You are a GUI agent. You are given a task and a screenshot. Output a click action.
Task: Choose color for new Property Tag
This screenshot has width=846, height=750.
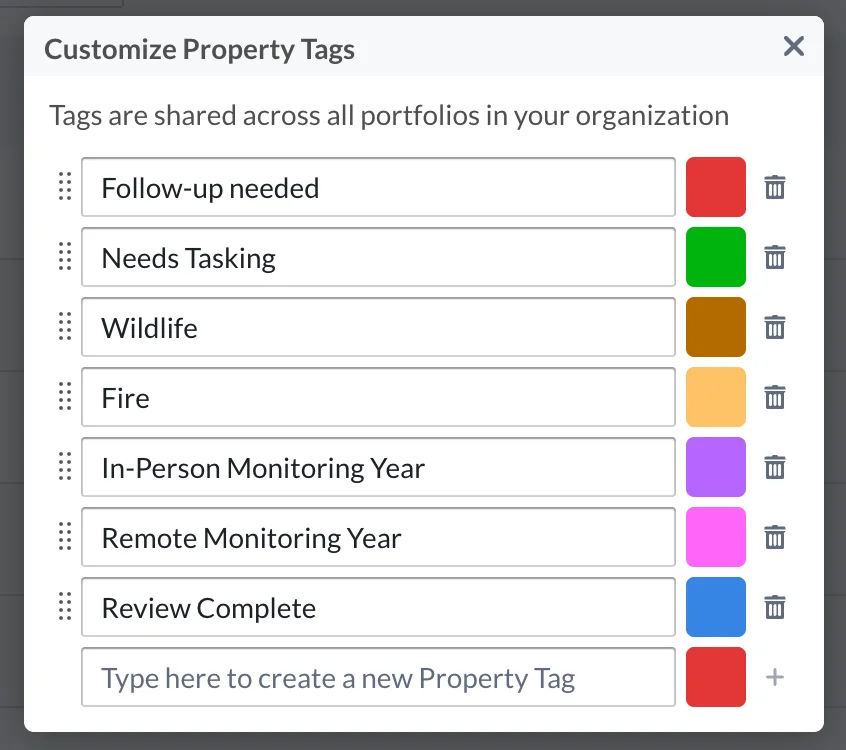tap(715, 677)
